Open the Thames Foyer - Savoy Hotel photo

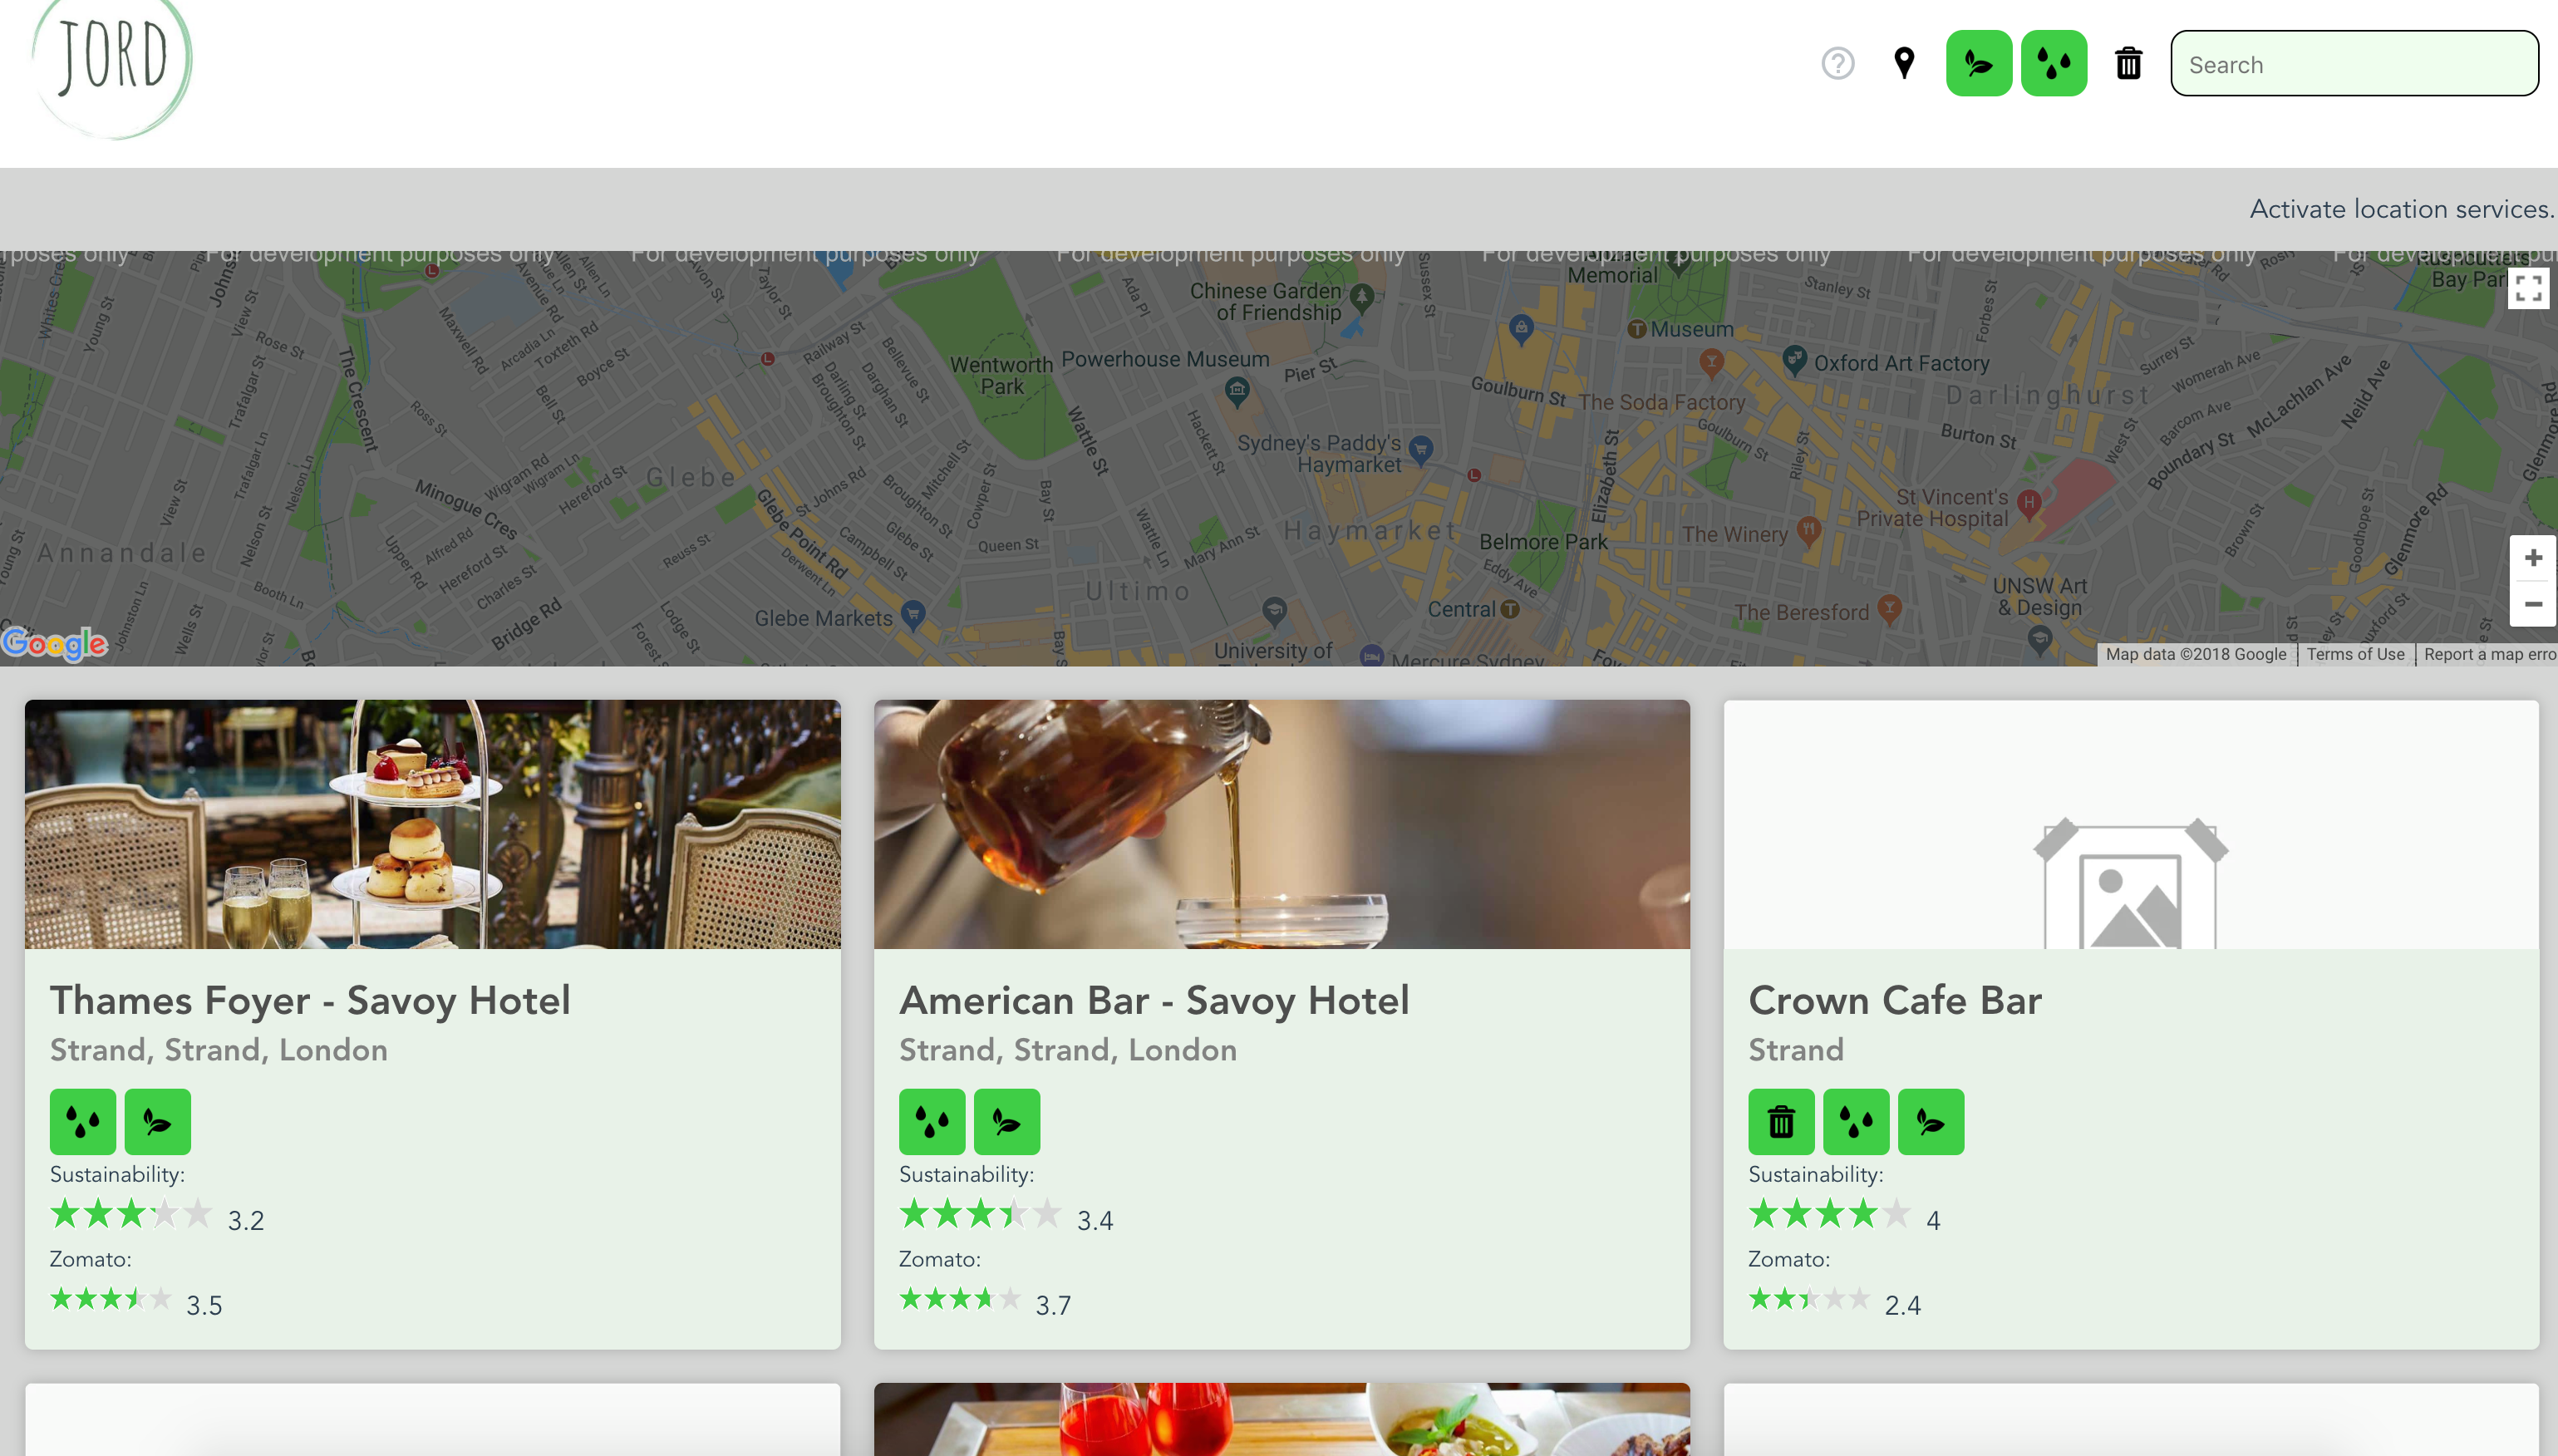[432, 824]
